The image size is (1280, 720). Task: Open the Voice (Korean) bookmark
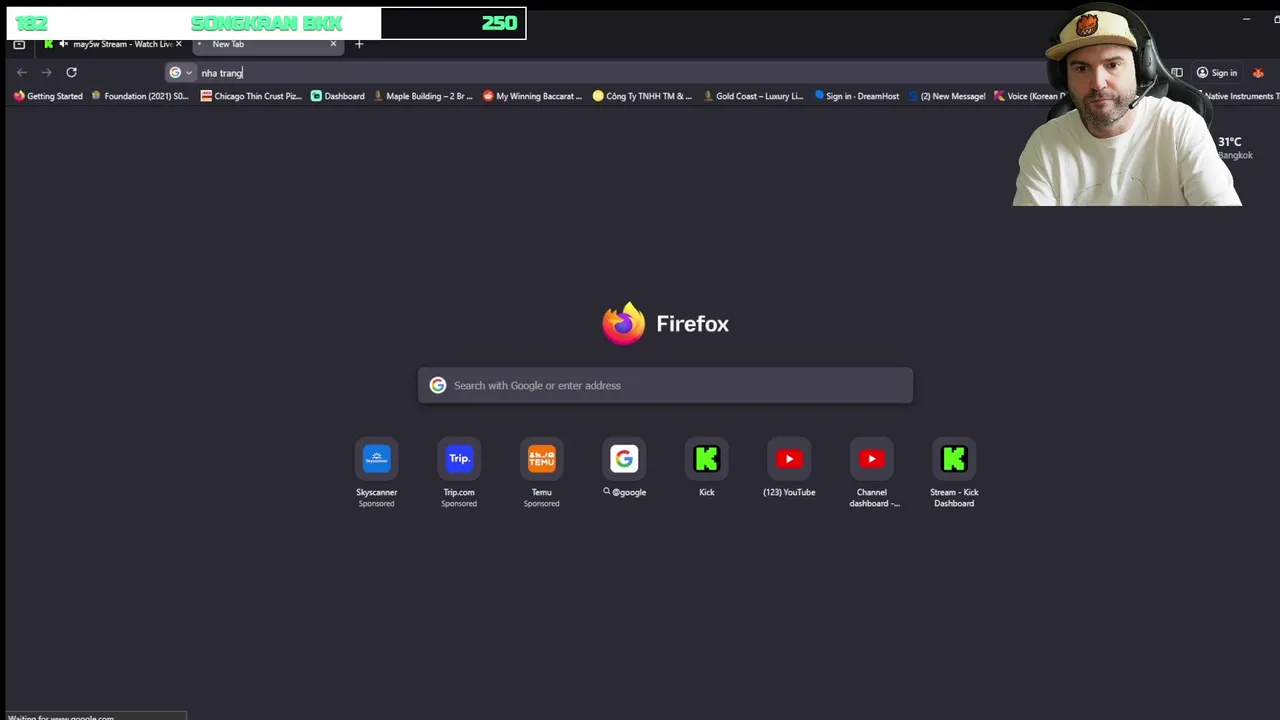pyautogui.click(x=1028, y=96)
